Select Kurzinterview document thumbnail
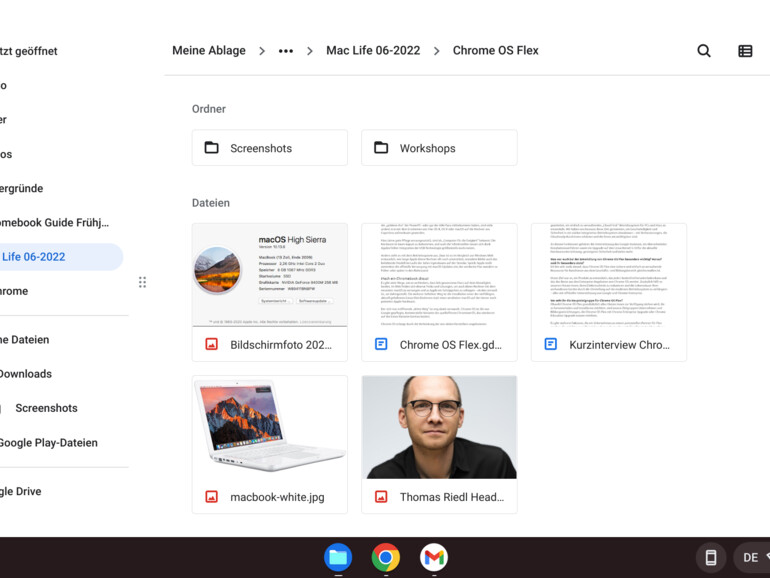 point(608,275)
